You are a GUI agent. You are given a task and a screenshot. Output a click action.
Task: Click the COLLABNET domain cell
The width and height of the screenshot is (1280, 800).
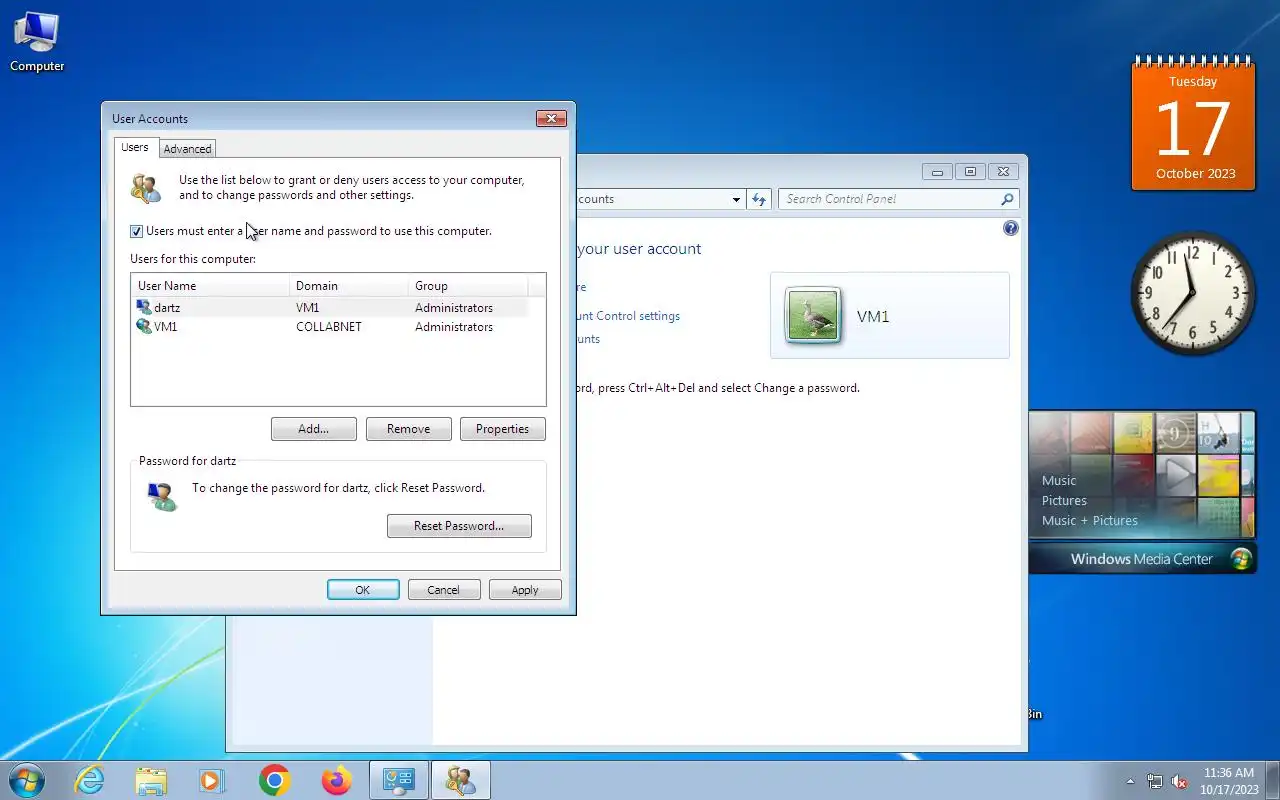tap(329, 327)
